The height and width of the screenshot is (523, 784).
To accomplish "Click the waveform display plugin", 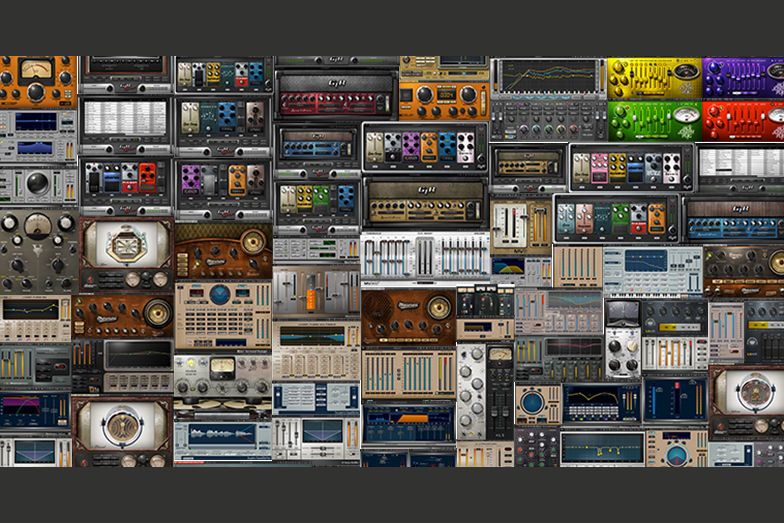I will click(222, 435).
